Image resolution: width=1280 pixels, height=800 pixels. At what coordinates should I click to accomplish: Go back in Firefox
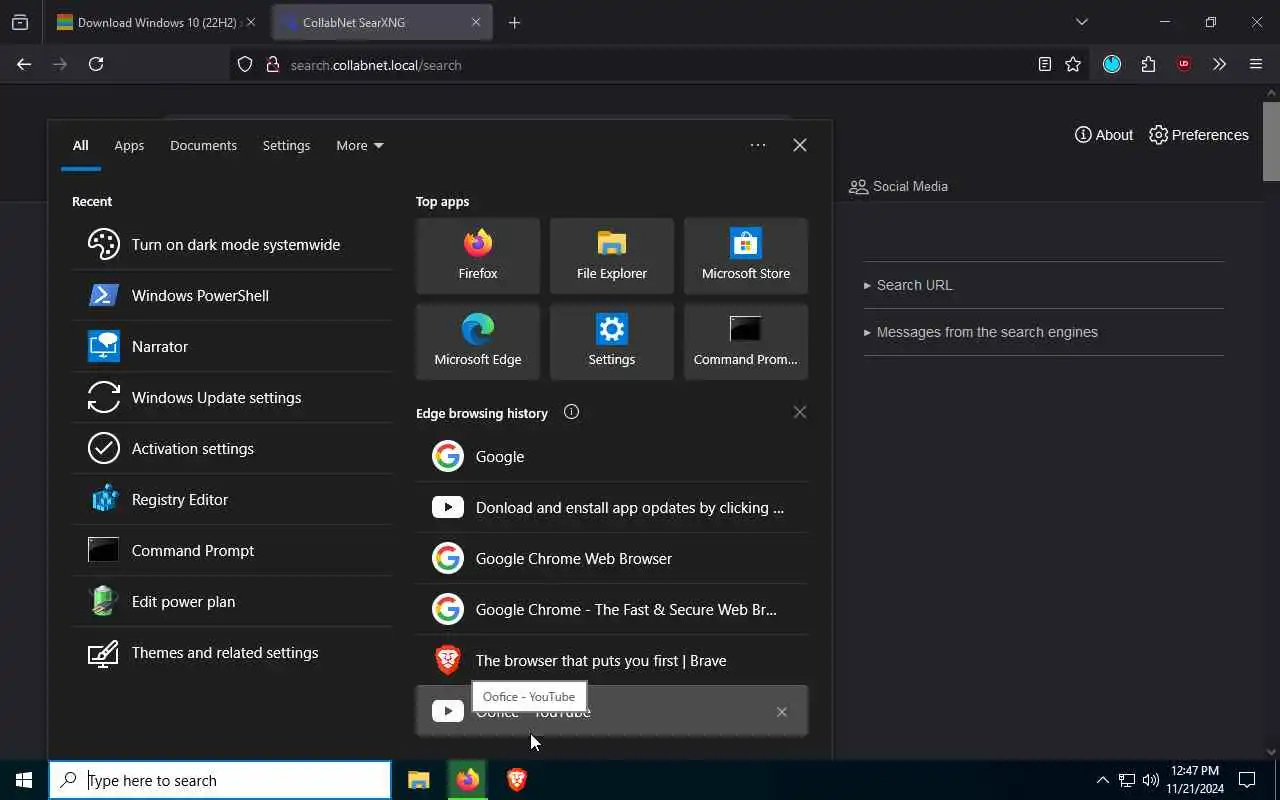click(24, 64)
